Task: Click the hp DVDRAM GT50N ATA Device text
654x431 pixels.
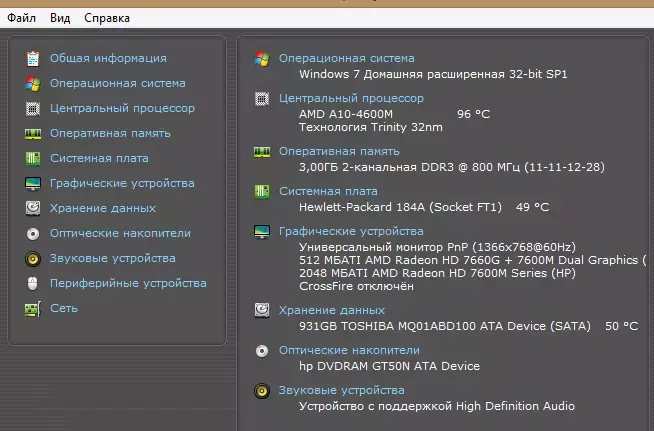Action: (x=390, y=366)
